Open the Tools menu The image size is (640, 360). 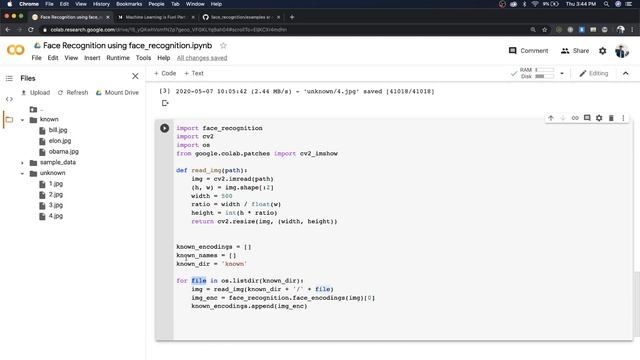pyautogui.click(x=143, y=58)
